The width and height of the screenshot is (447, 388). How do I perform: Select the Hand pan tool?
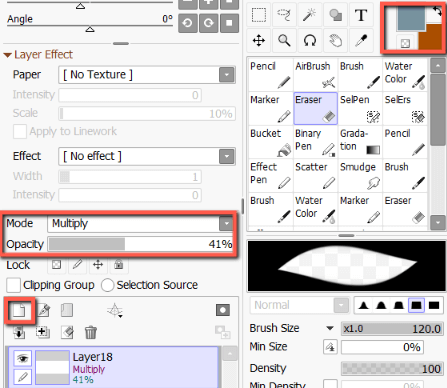(335, 41)
